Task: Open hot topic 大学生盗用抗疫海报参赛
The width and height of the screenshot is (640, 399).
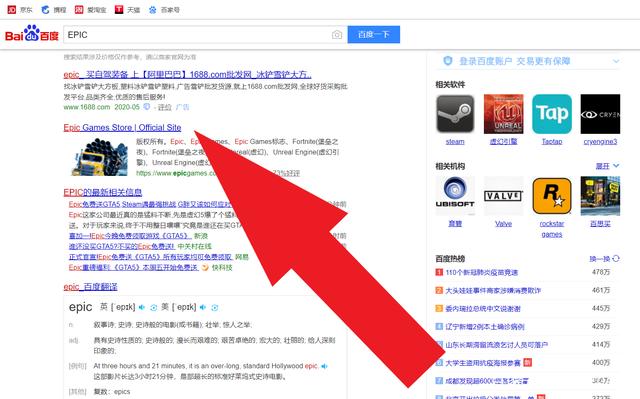Action: tap(483, 363)
